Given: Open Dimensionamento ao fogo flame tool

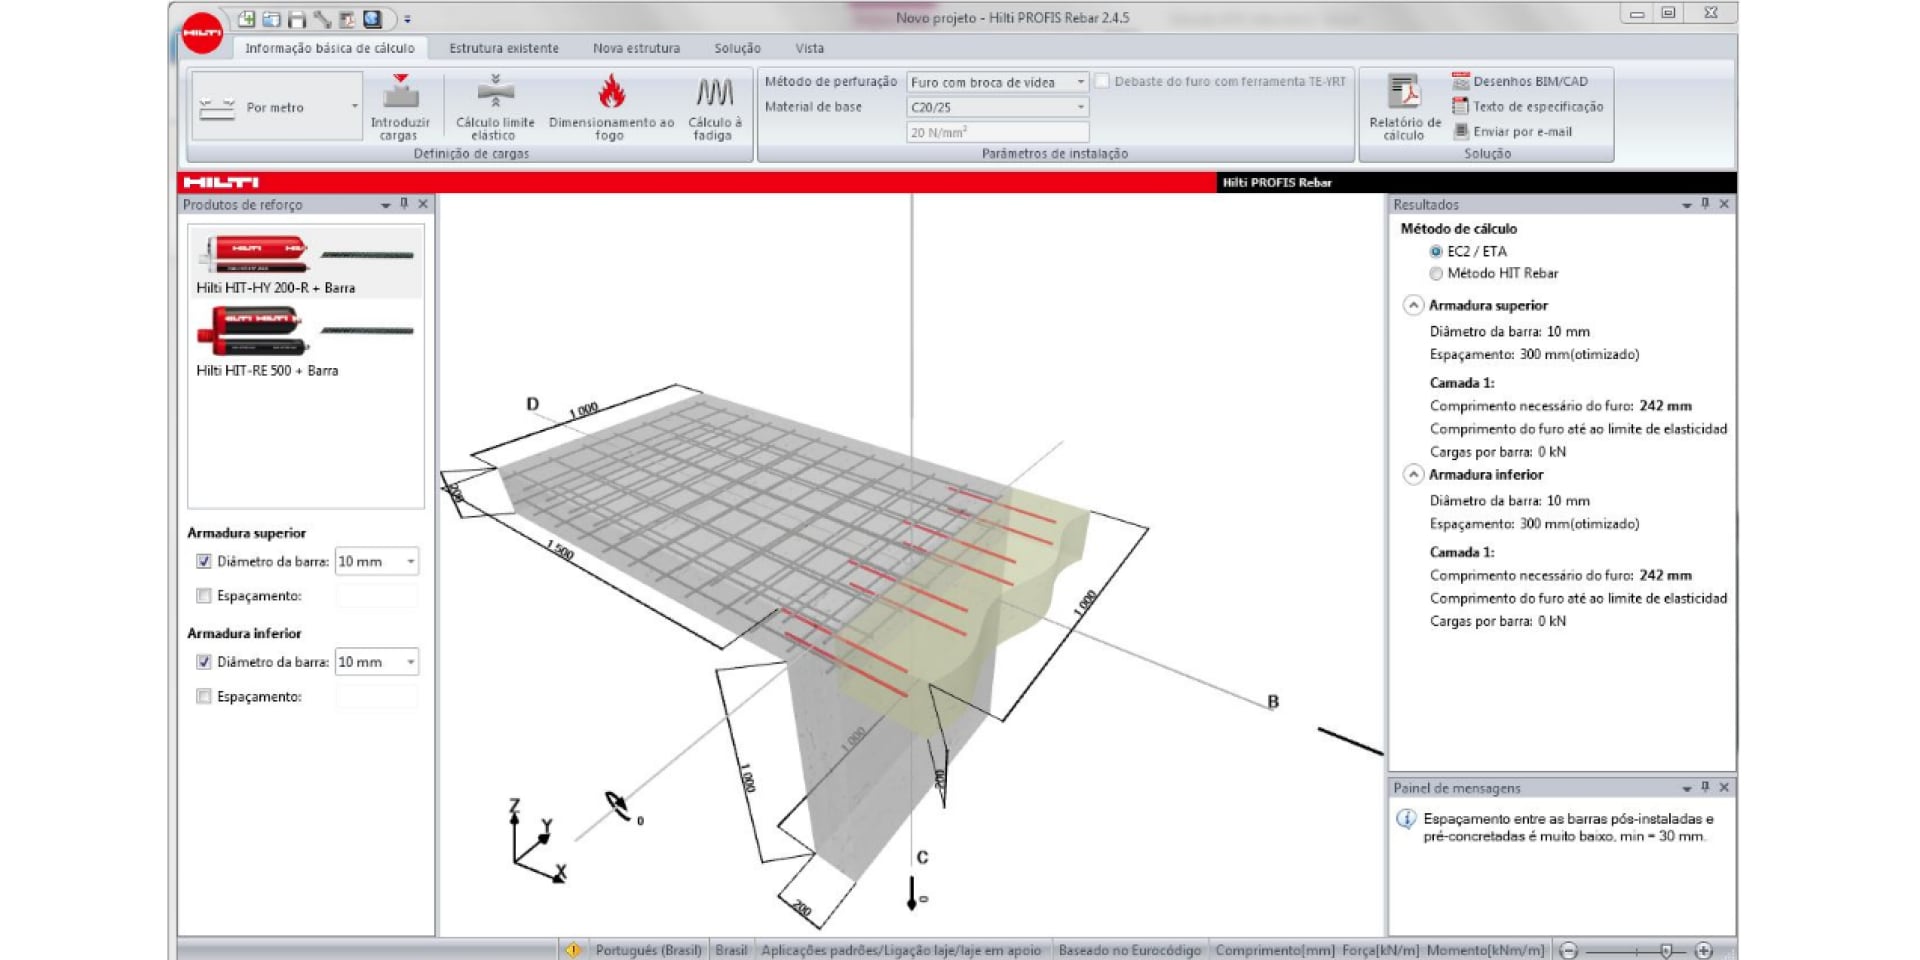Looking at the screenshot, I should [x=611, y=107].
